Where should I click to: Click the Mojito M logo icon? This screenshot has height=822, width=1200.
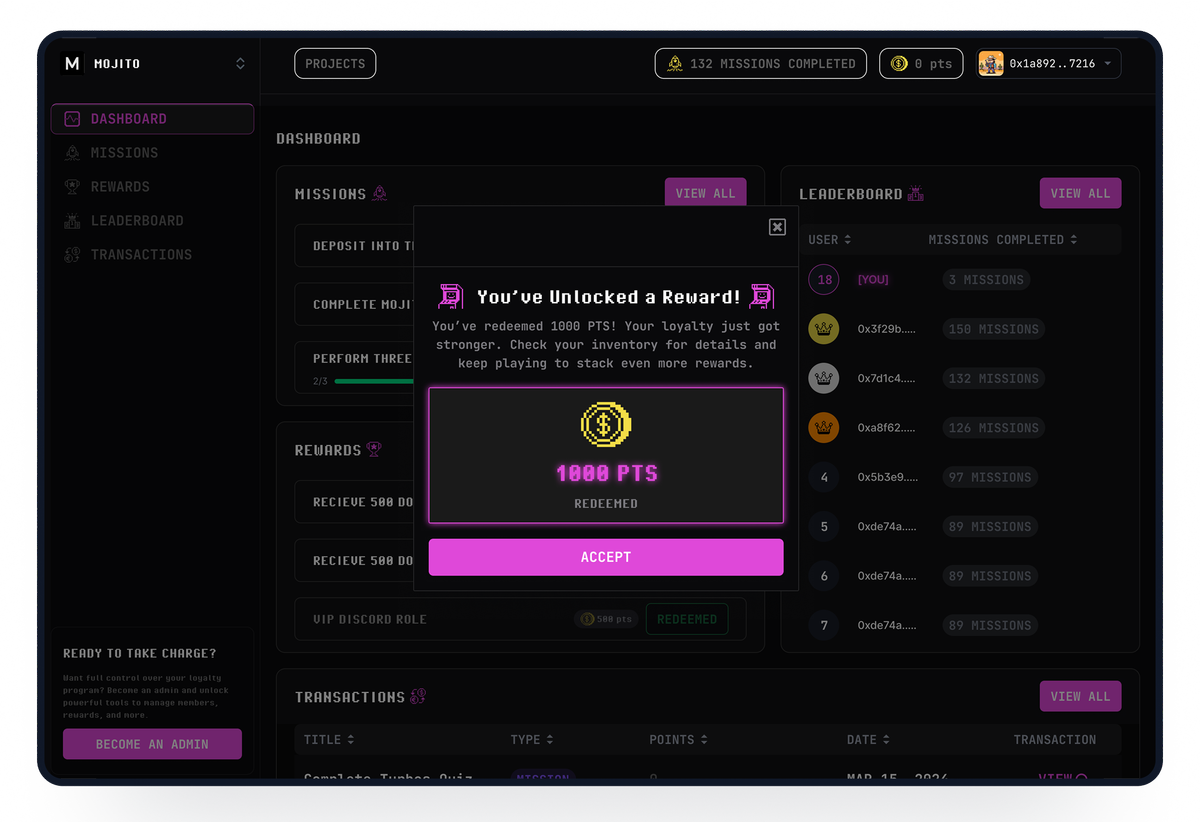[x=72, y=64]
